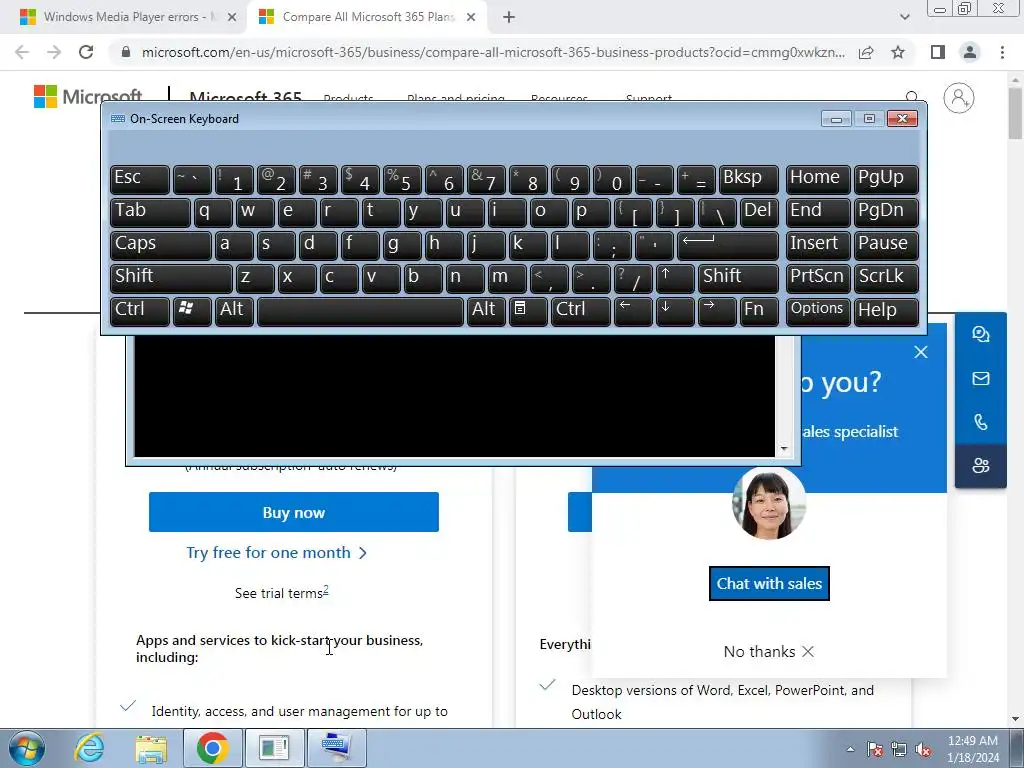
Task: Open keyboard Options key
Action: pyautogui.click(x=818, y=311)
